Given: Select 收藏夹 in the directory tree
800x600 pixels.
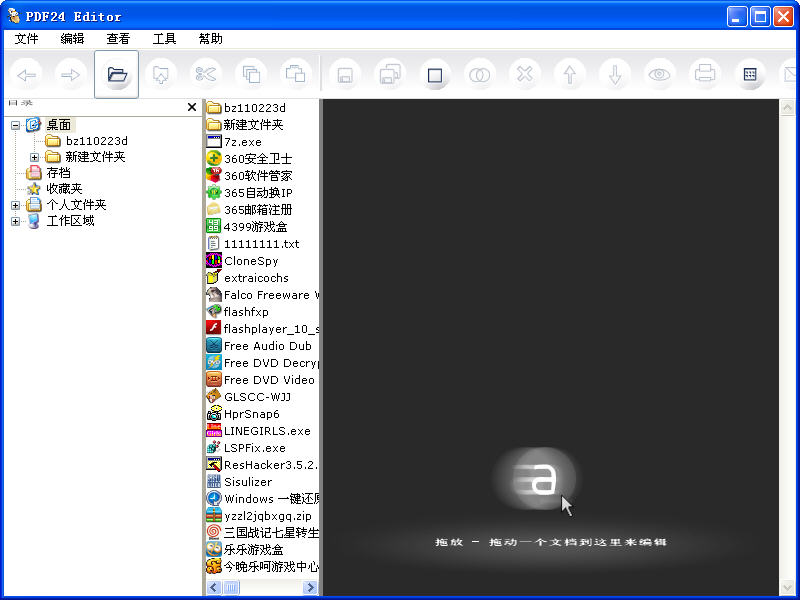Looking at the screenshot, I should pyautogui.click(x=64, y=189).
